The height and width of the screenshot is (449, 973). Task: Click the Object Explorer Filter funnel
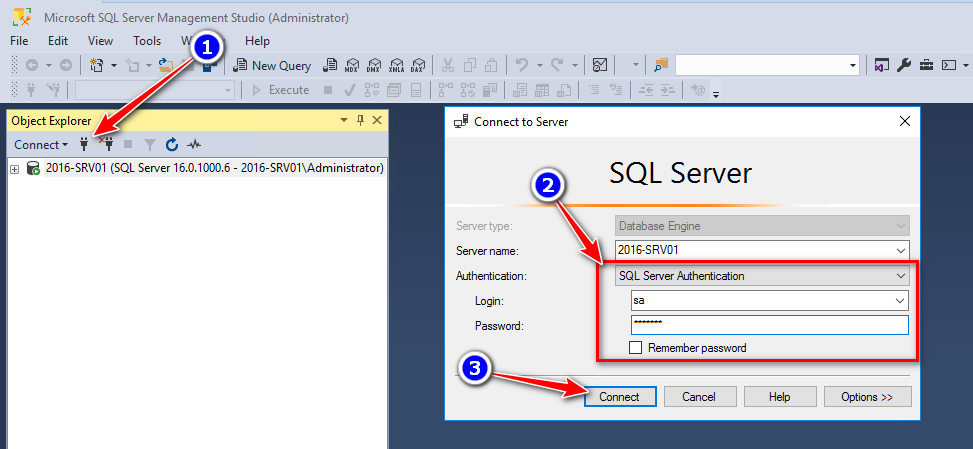[150, 144]
